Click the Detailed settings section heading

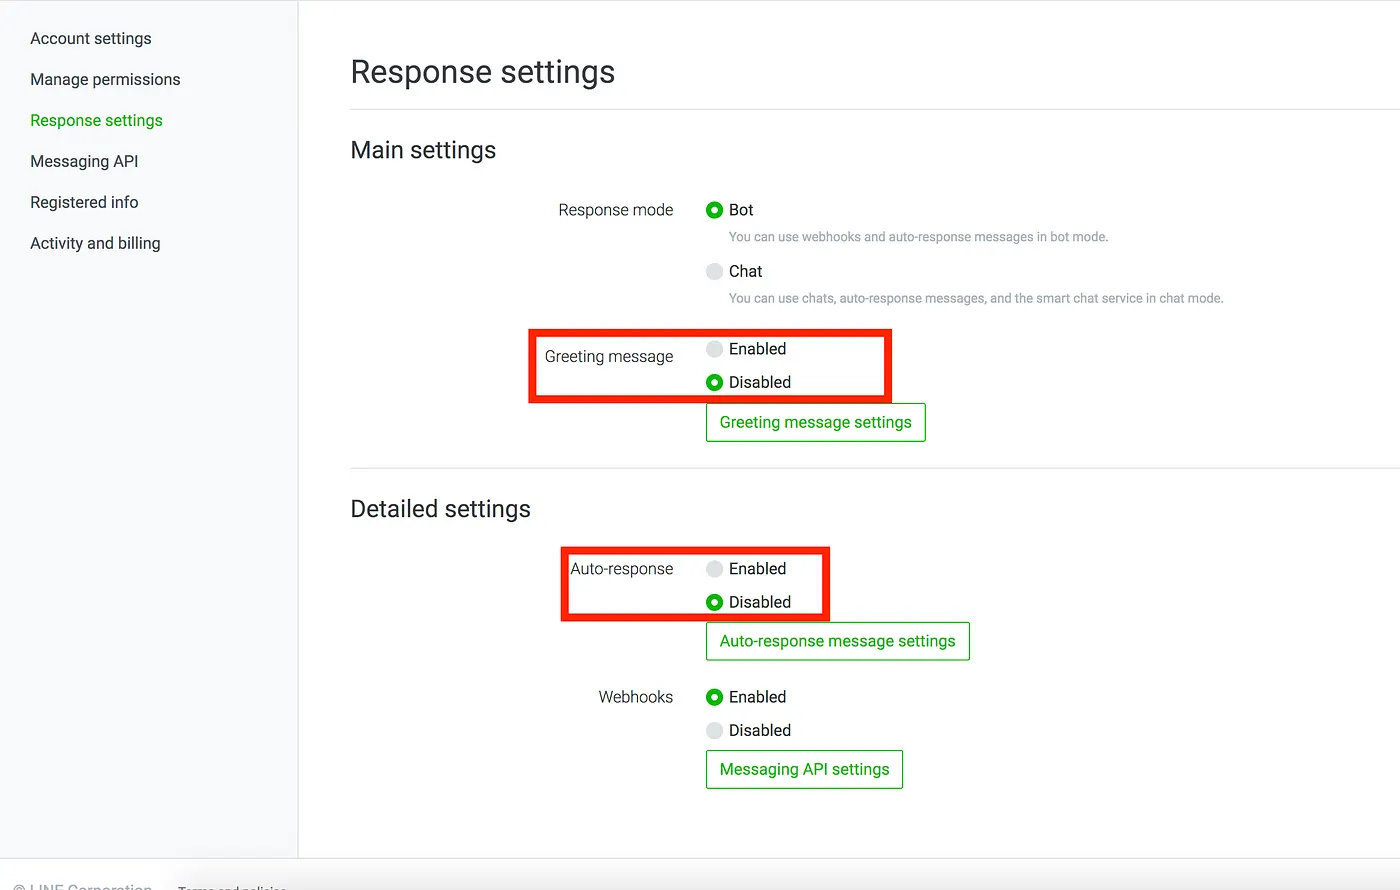440,509
